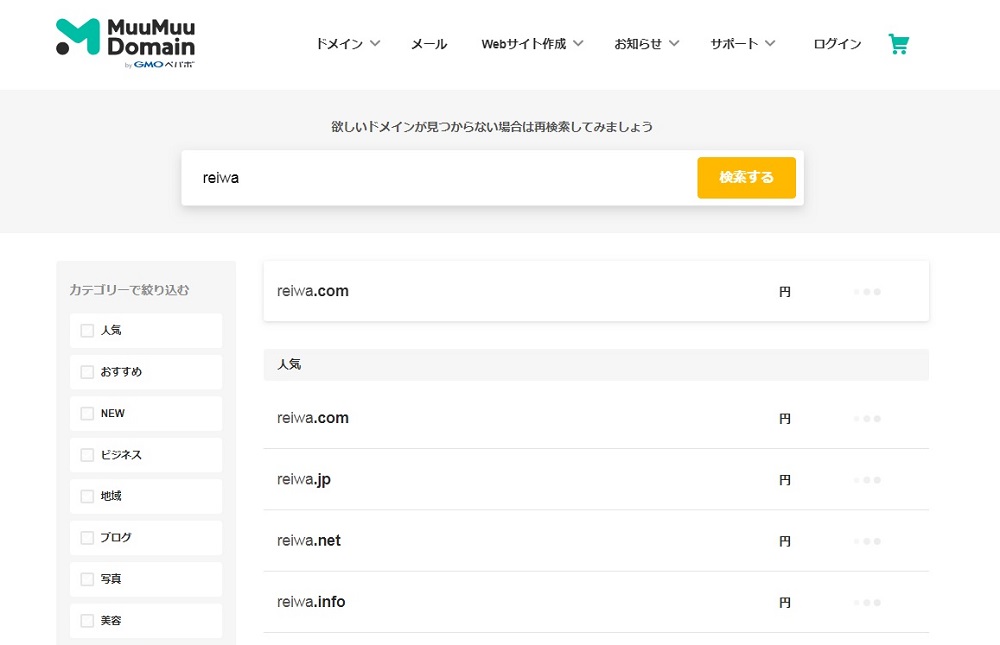1000x645 pixels.
Task: Go to the メール menu item
Action: click(x=429, y=44)
